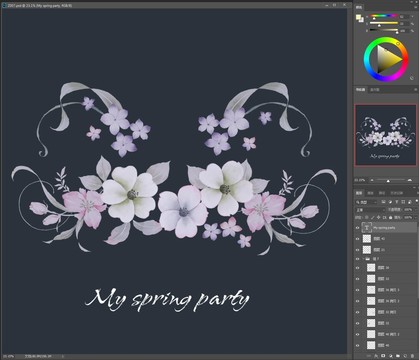Filter layers by type layers icon

tap(397, 202)
